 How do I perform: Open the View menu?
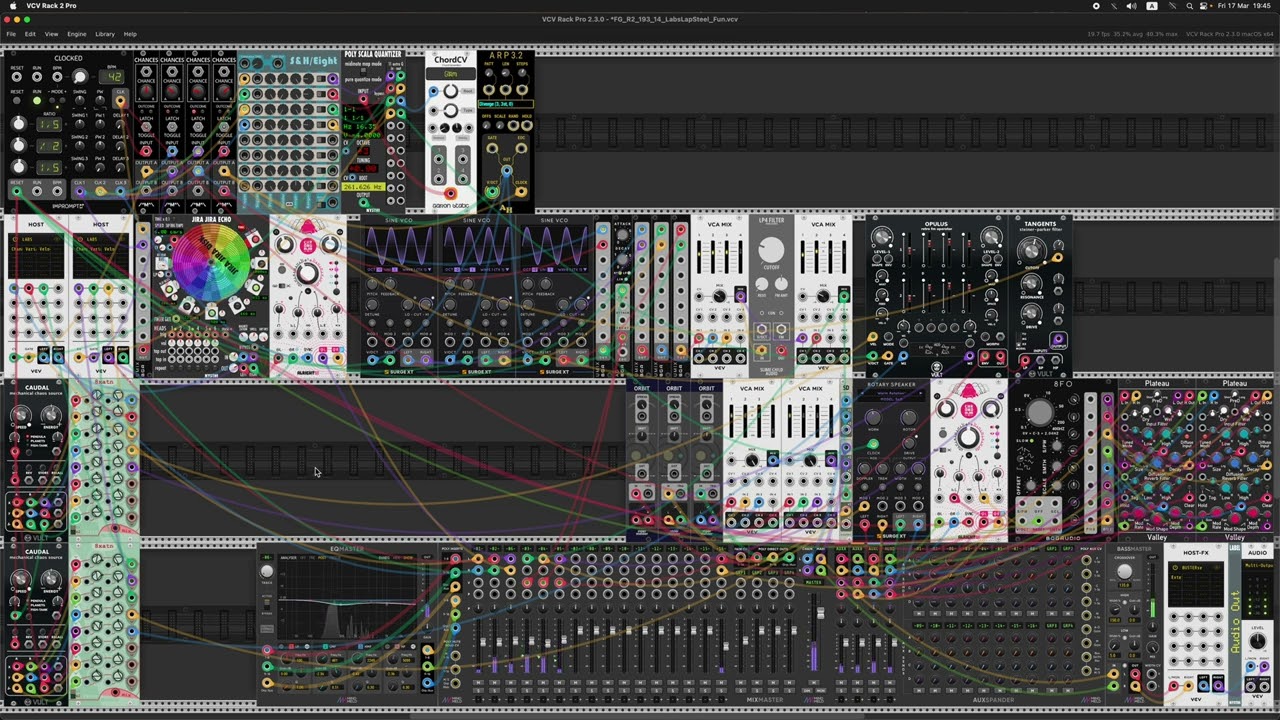[51, 34]
